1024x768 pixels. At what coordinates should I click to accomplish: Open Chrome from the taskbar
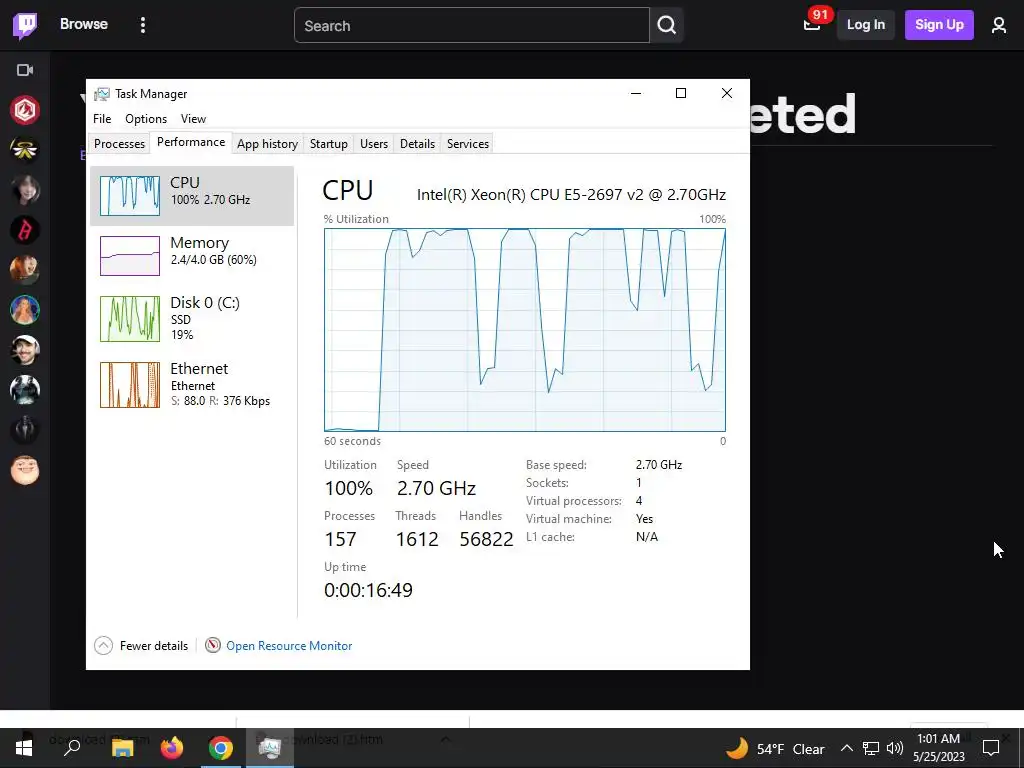pyautogui.click(x=221, y=748)
